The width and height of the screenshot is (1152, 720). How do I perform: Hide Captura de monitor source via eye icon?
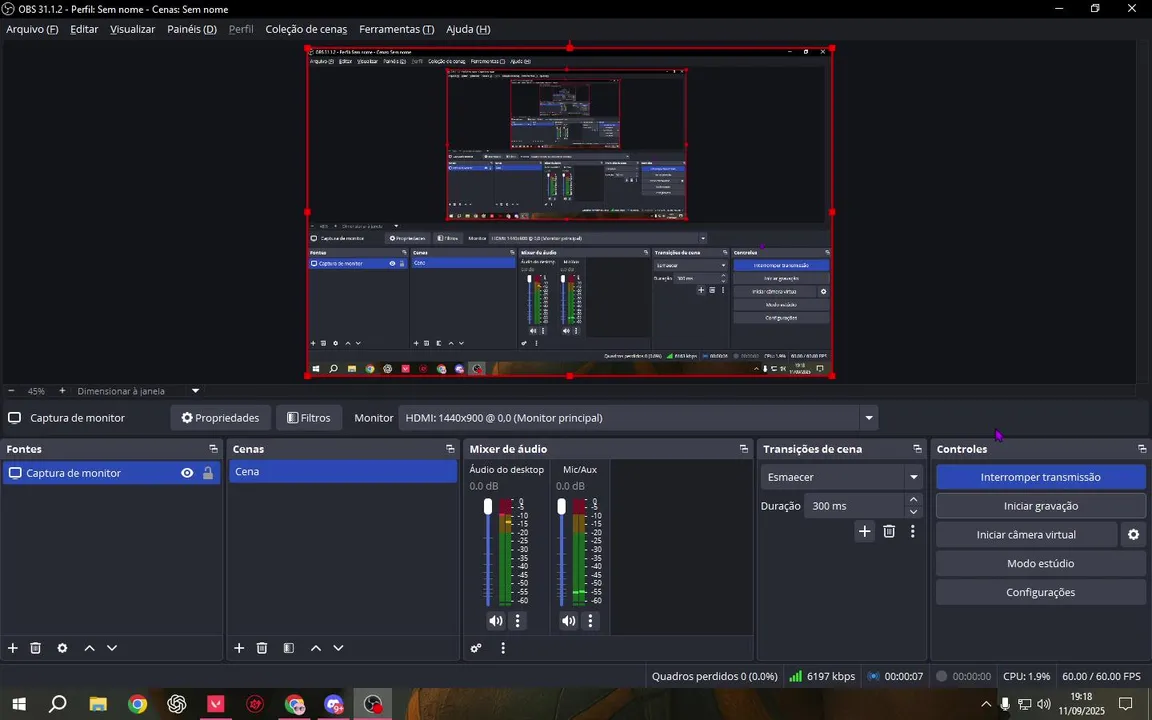[187, 473]
